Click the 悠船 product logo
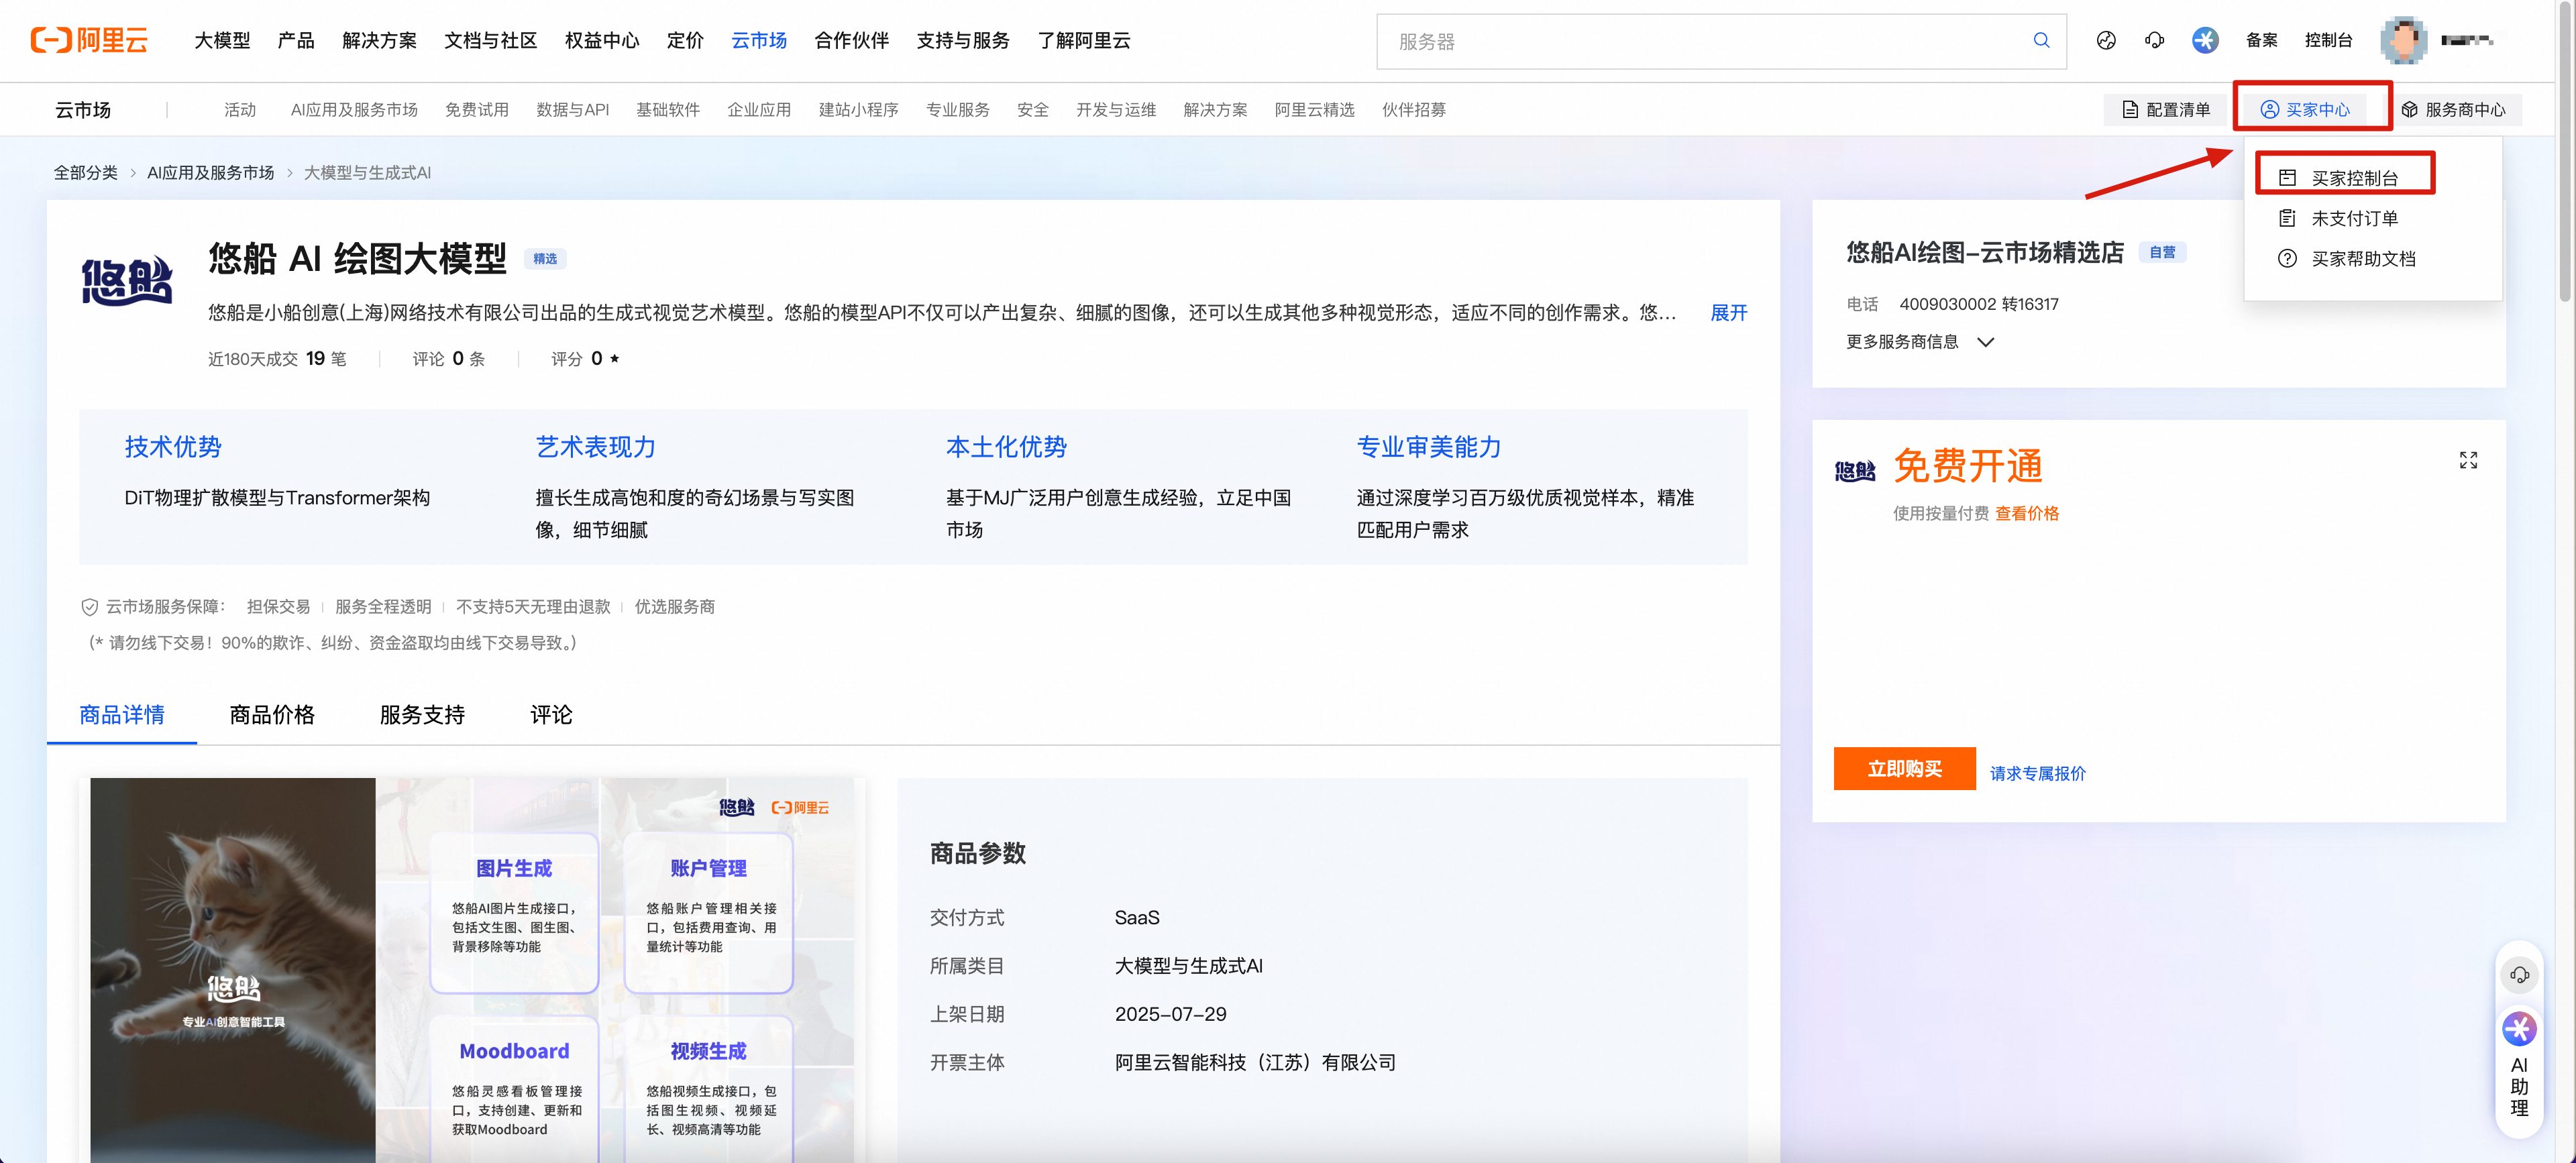Screen dimensions: 2576x1163 [127, 280]
